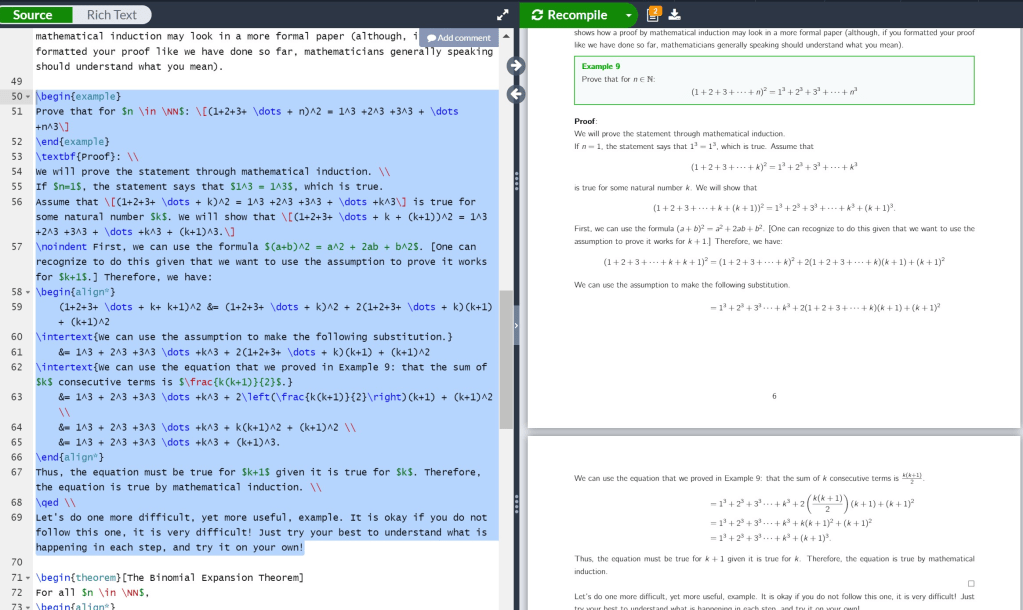Jump from PDF to source location arrow

point(516,94)
